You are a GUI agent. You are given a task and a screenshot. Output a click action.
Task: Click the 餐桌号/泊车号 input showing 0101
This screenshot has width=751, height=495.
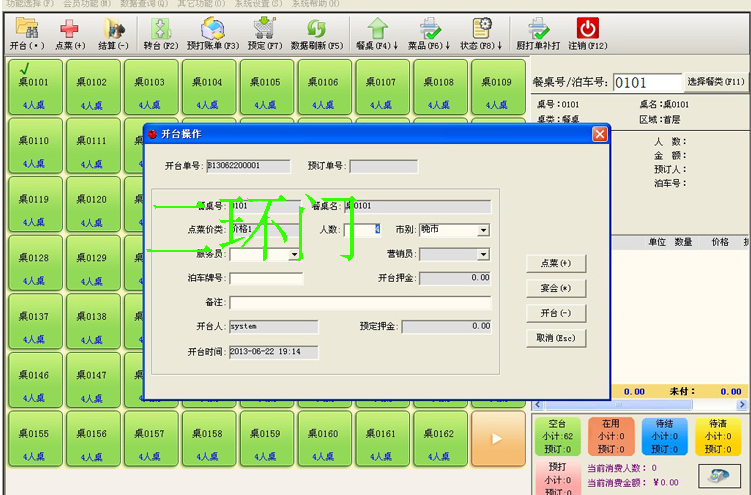pos(647,82)
